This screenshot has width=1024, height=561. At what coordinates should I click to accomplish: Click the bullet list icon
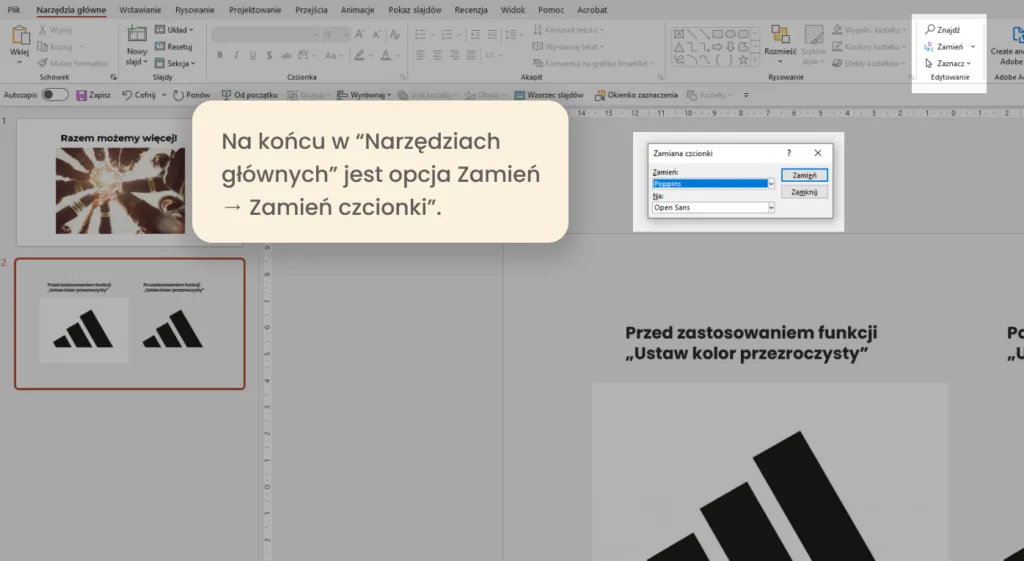pyautogui.click(x=421, y=34)
